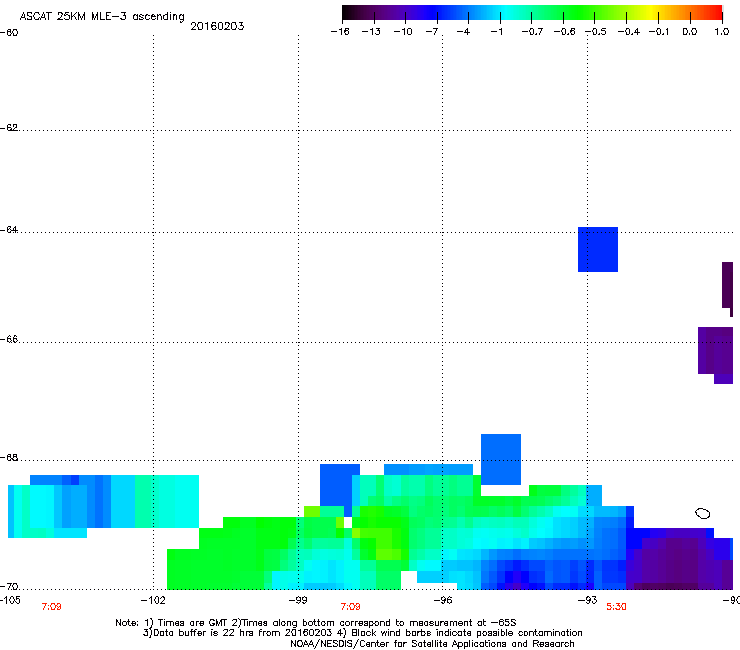Screen dimensions: 740x650
Task: Click the -68 latitude label
Action: (9, 458)
